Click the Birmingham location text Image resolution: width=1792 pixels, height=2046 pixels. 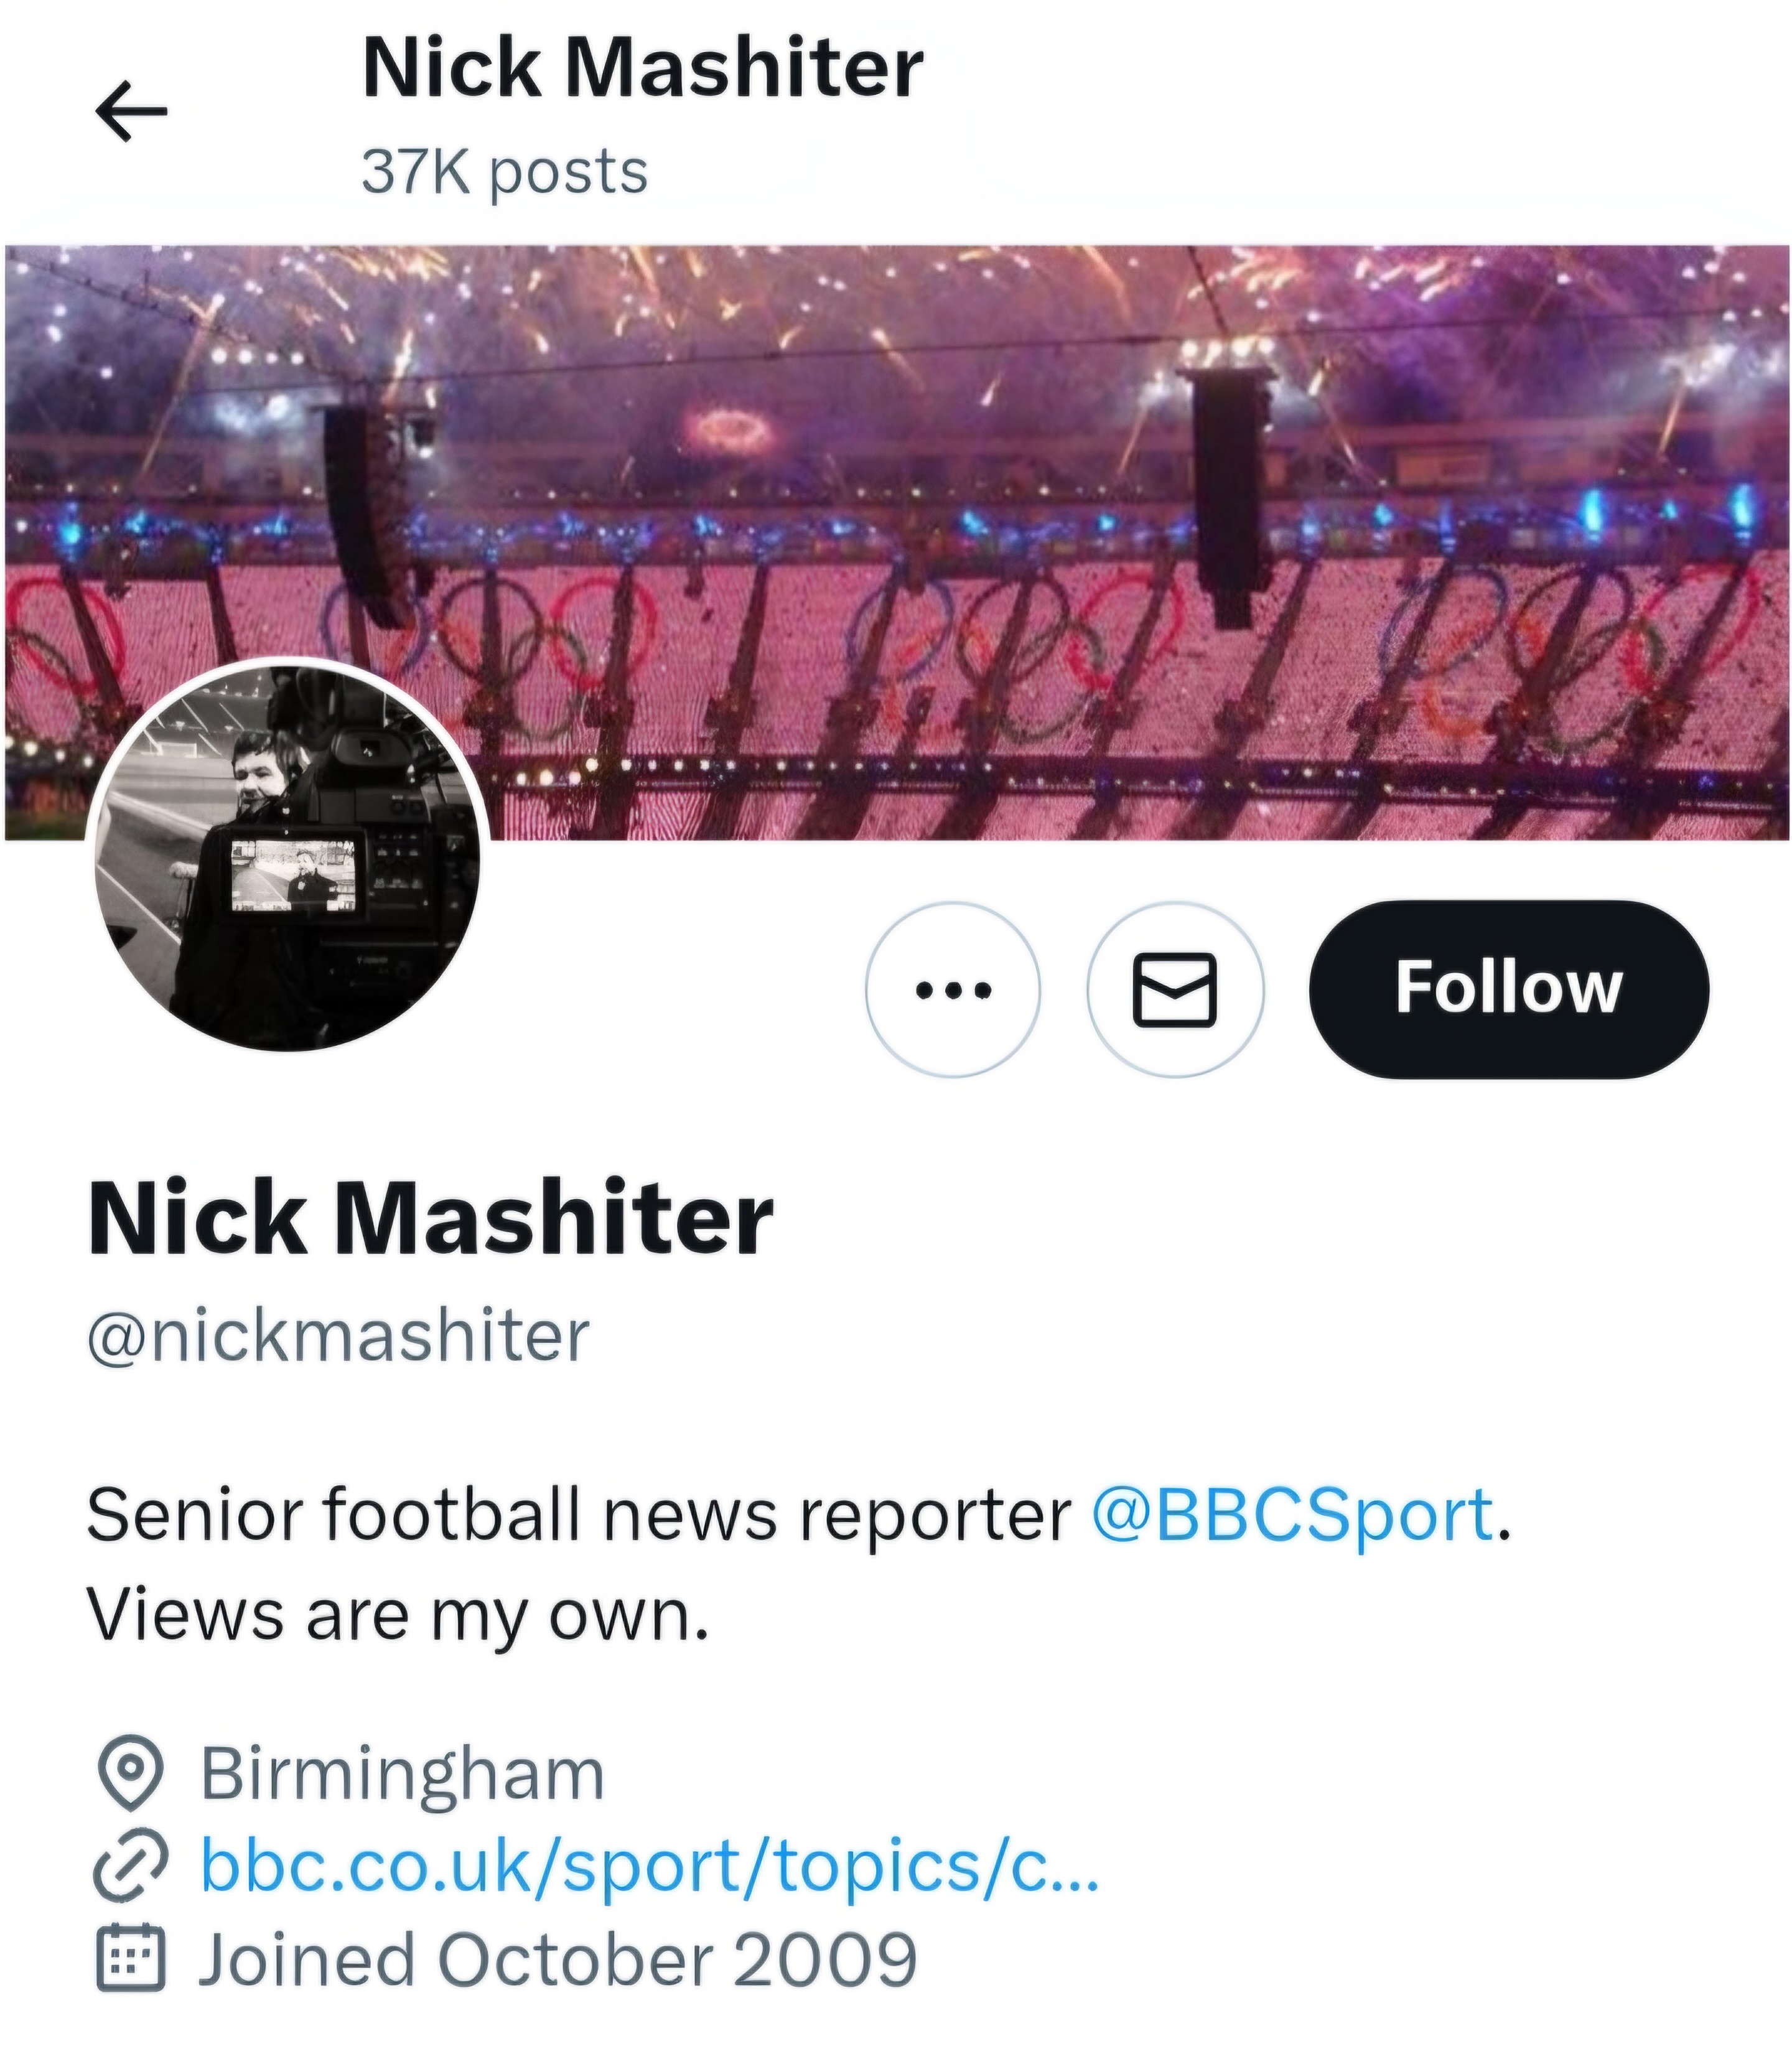coord(403,1773)
